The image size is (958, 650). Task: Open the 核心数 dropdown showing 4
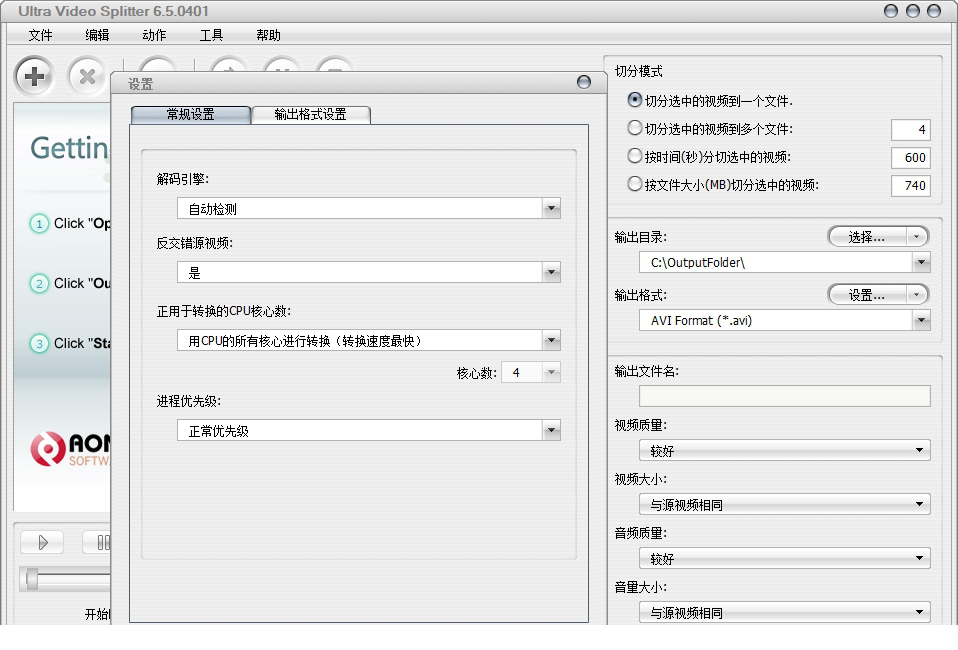point(530,373)
